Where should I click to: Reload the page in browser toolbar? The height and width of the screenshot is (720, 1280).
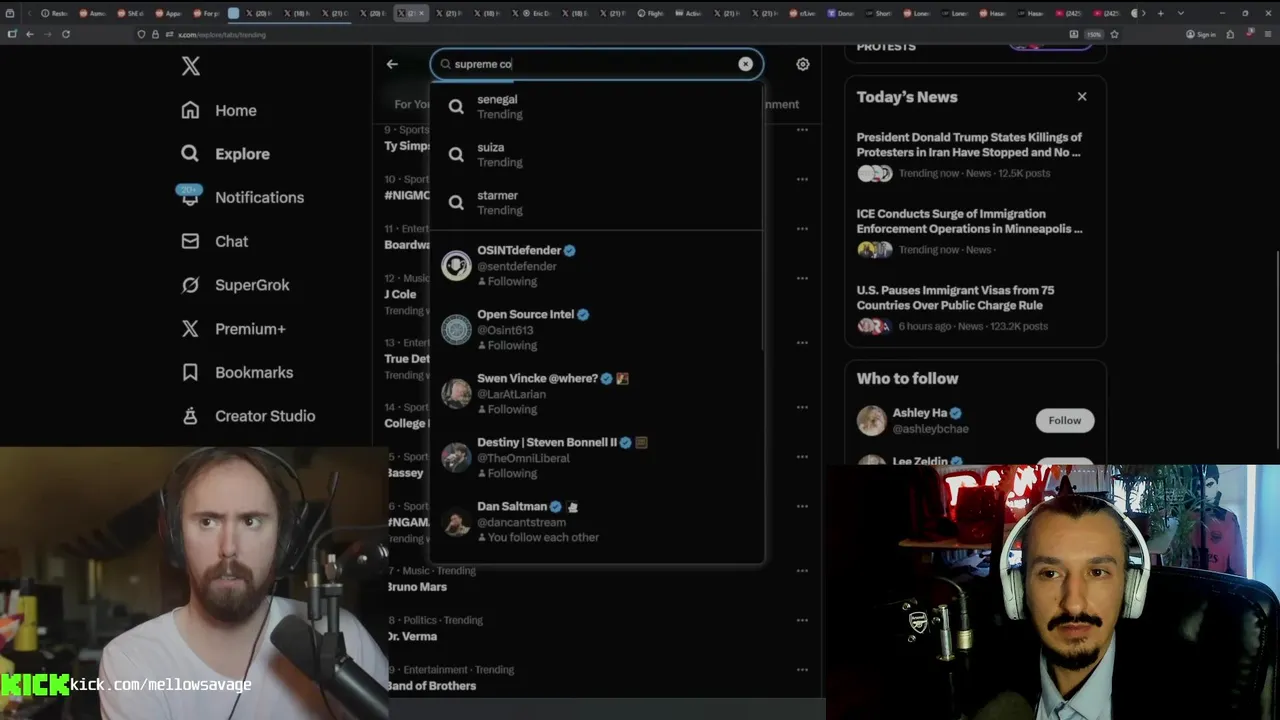(x=66, y=34)
